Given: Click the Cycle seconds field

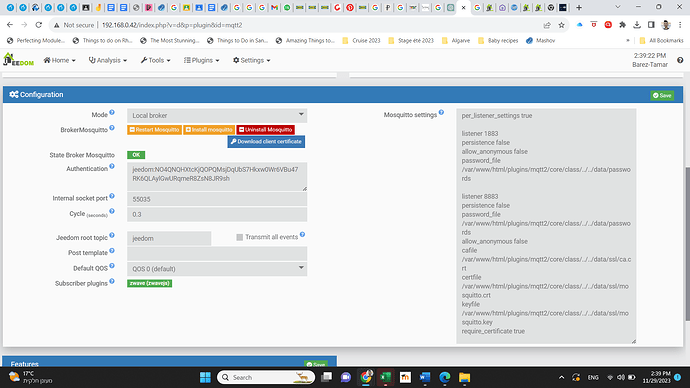Looking at the screenshot, I should [217, 214].
